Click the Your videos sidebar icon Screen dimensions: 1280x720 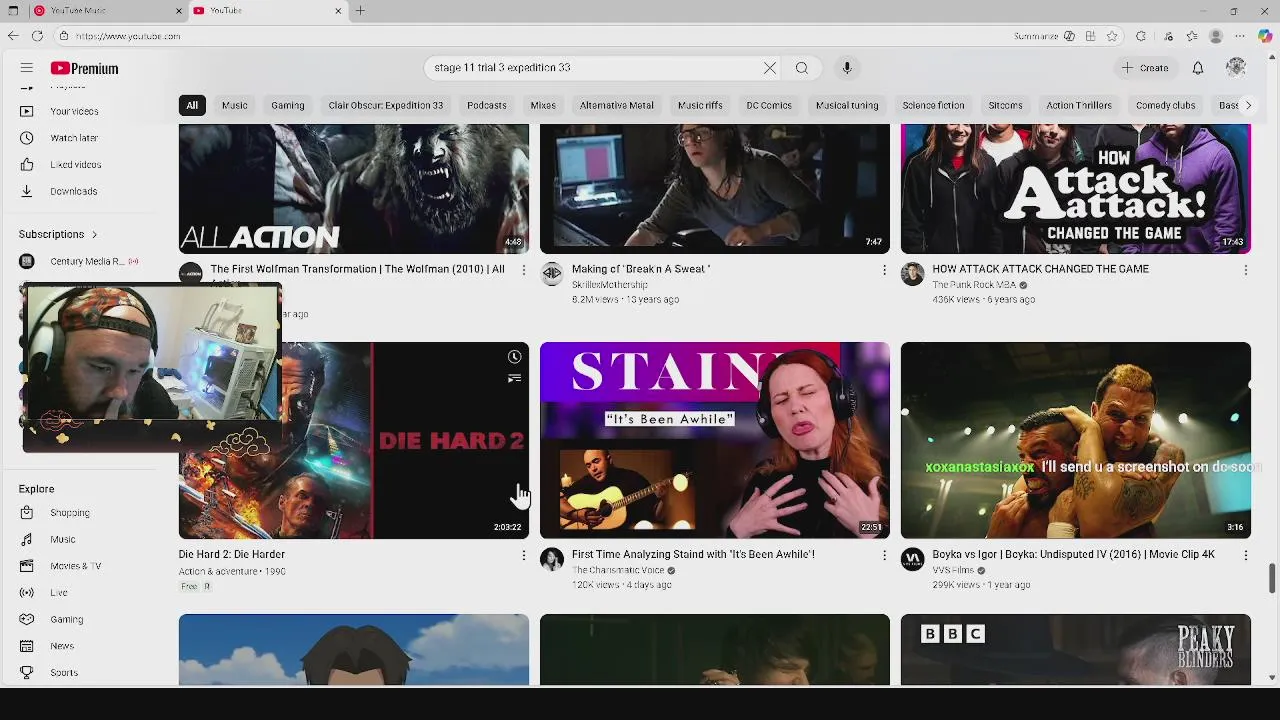pos(27,111)
